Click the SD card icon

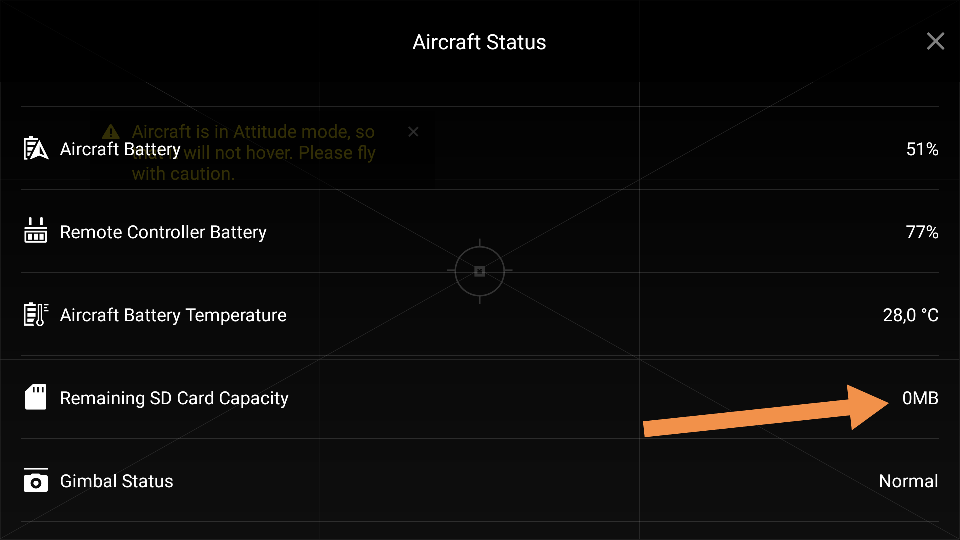click(36, 397)
